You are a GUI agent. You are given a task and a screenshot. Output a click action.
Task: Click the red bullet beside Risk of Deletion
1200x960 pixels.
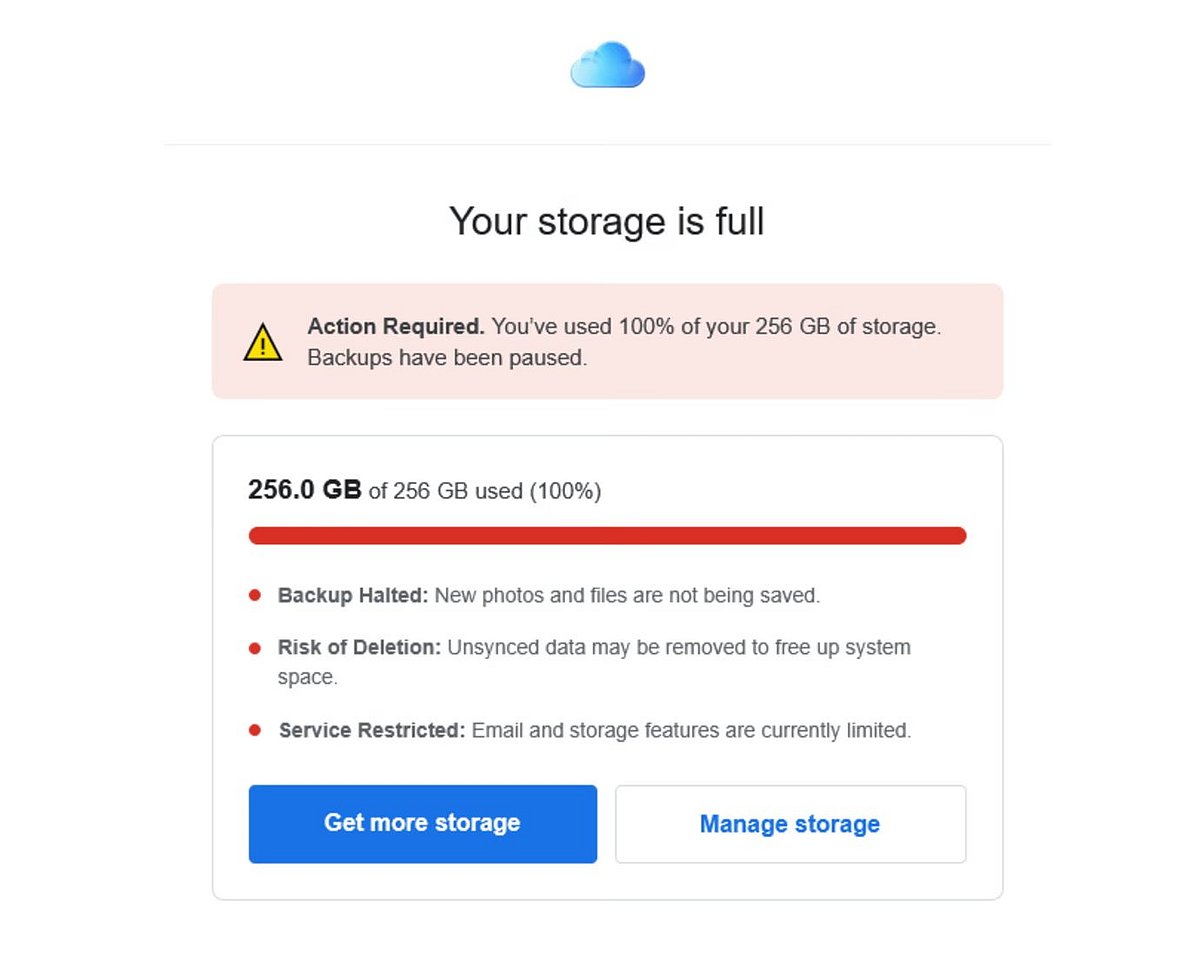255,648
